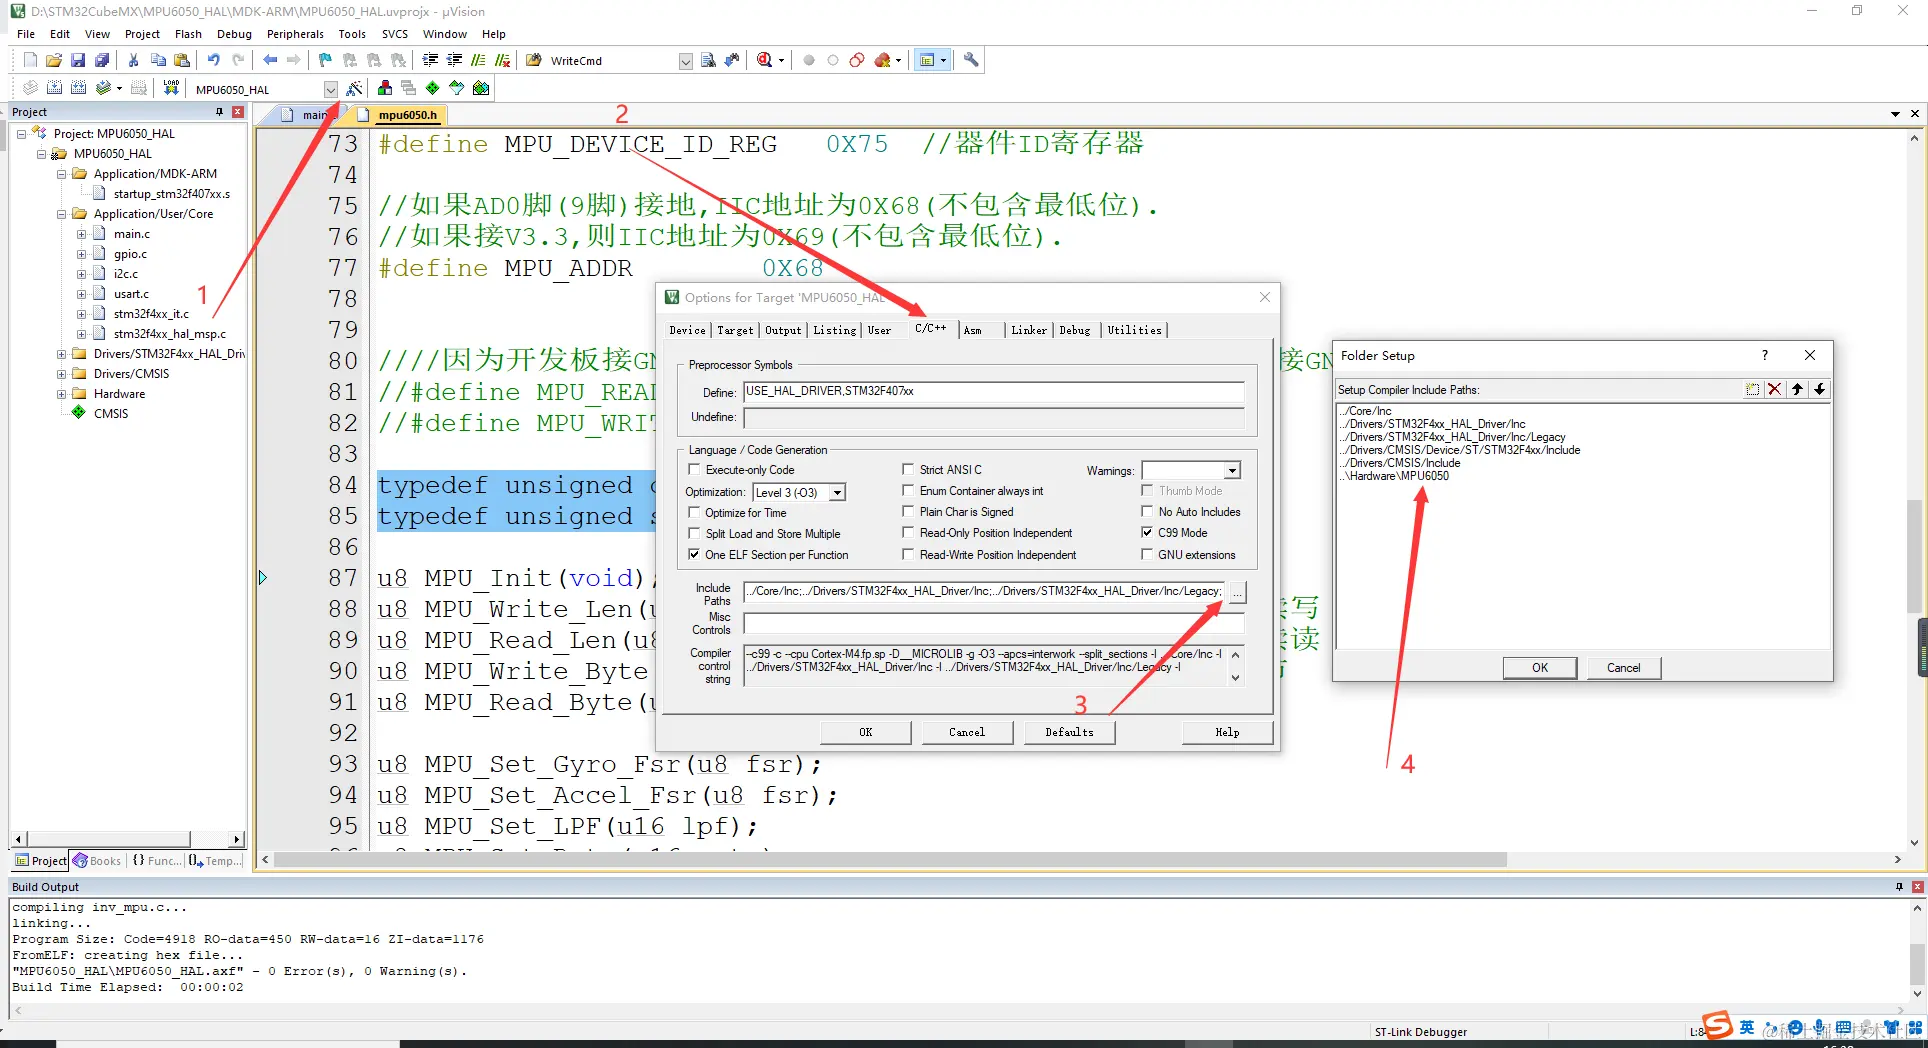Enable Strict ANSI C option
Viewport: 1928px width, 1048px height.
click(x=908, y=469)
